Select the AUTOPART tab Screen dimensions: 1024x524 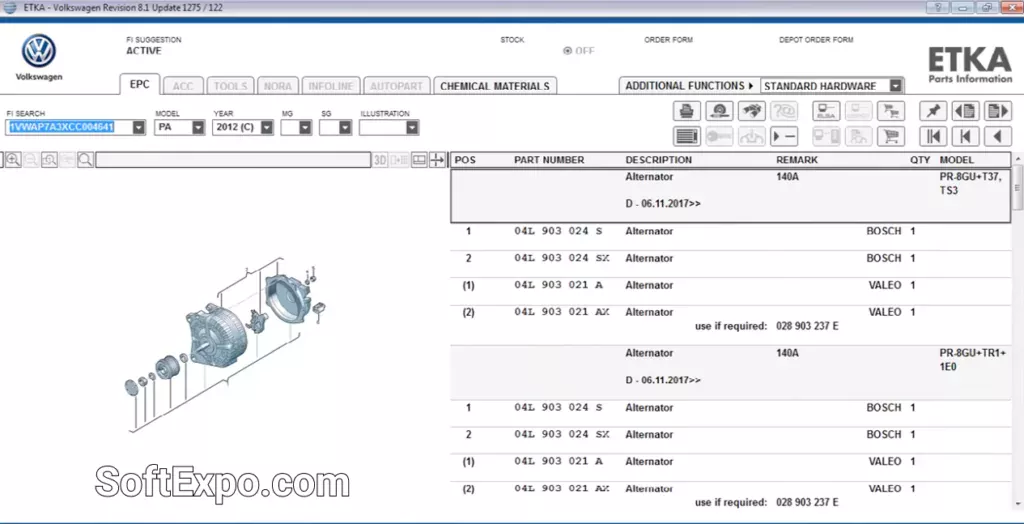coord(397,86)
